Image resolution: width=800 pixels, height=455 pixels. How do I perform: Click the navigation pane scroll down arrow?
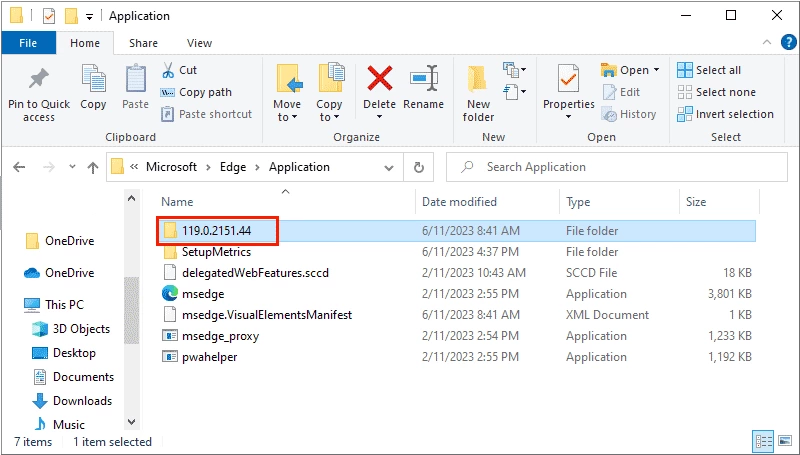pos(132,422)
